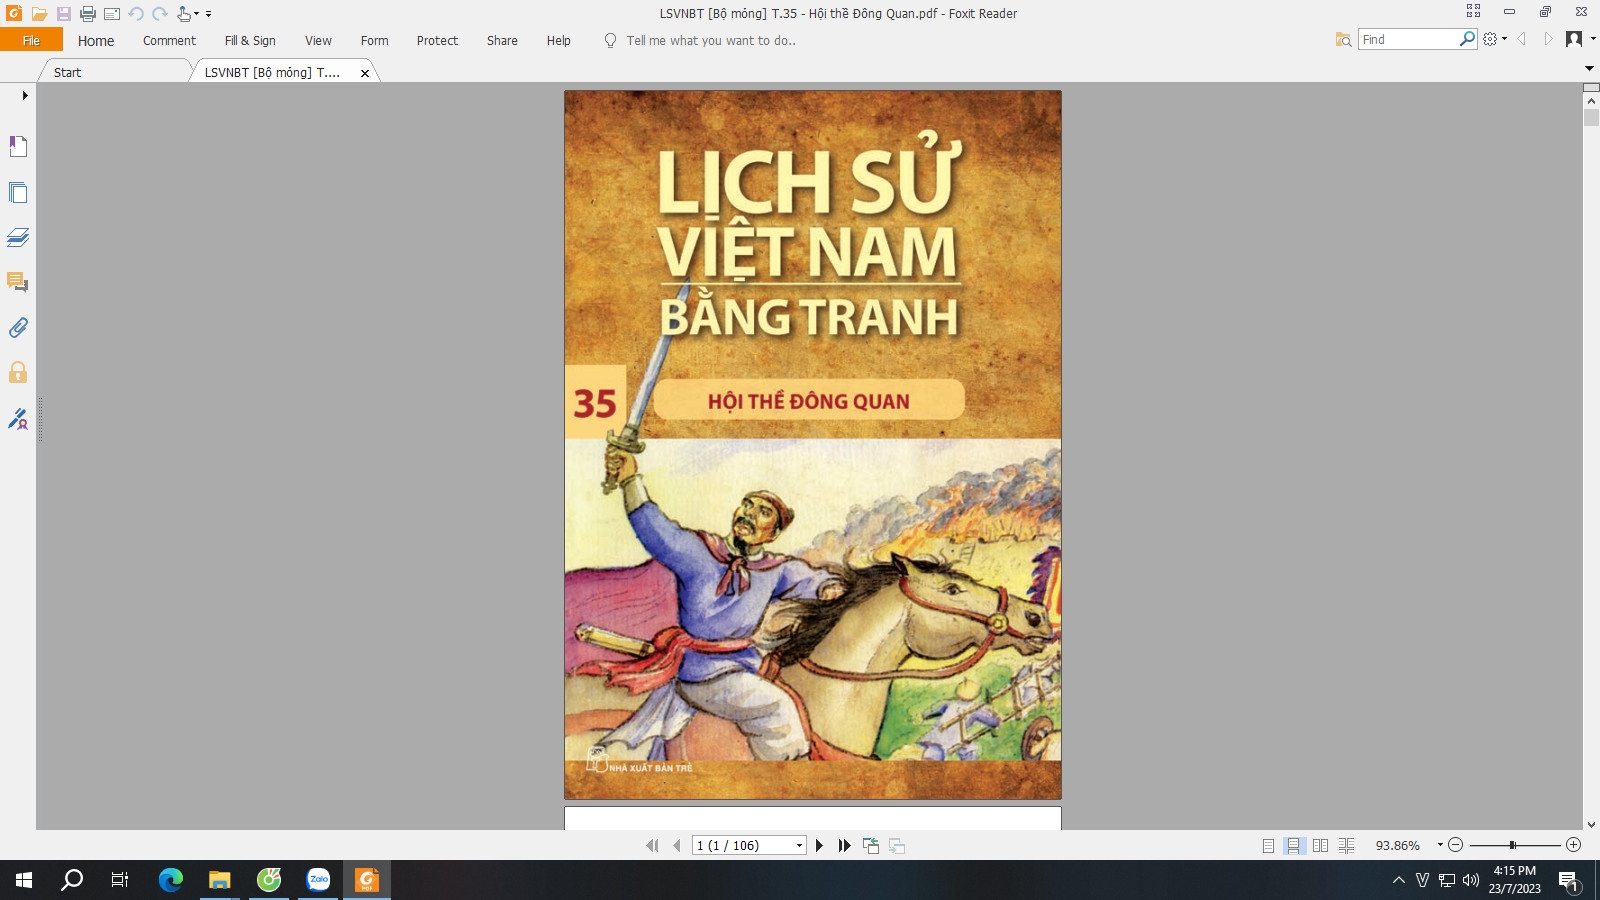Open the notification center
1600x900 pixels.
(x=1568, y=881)
